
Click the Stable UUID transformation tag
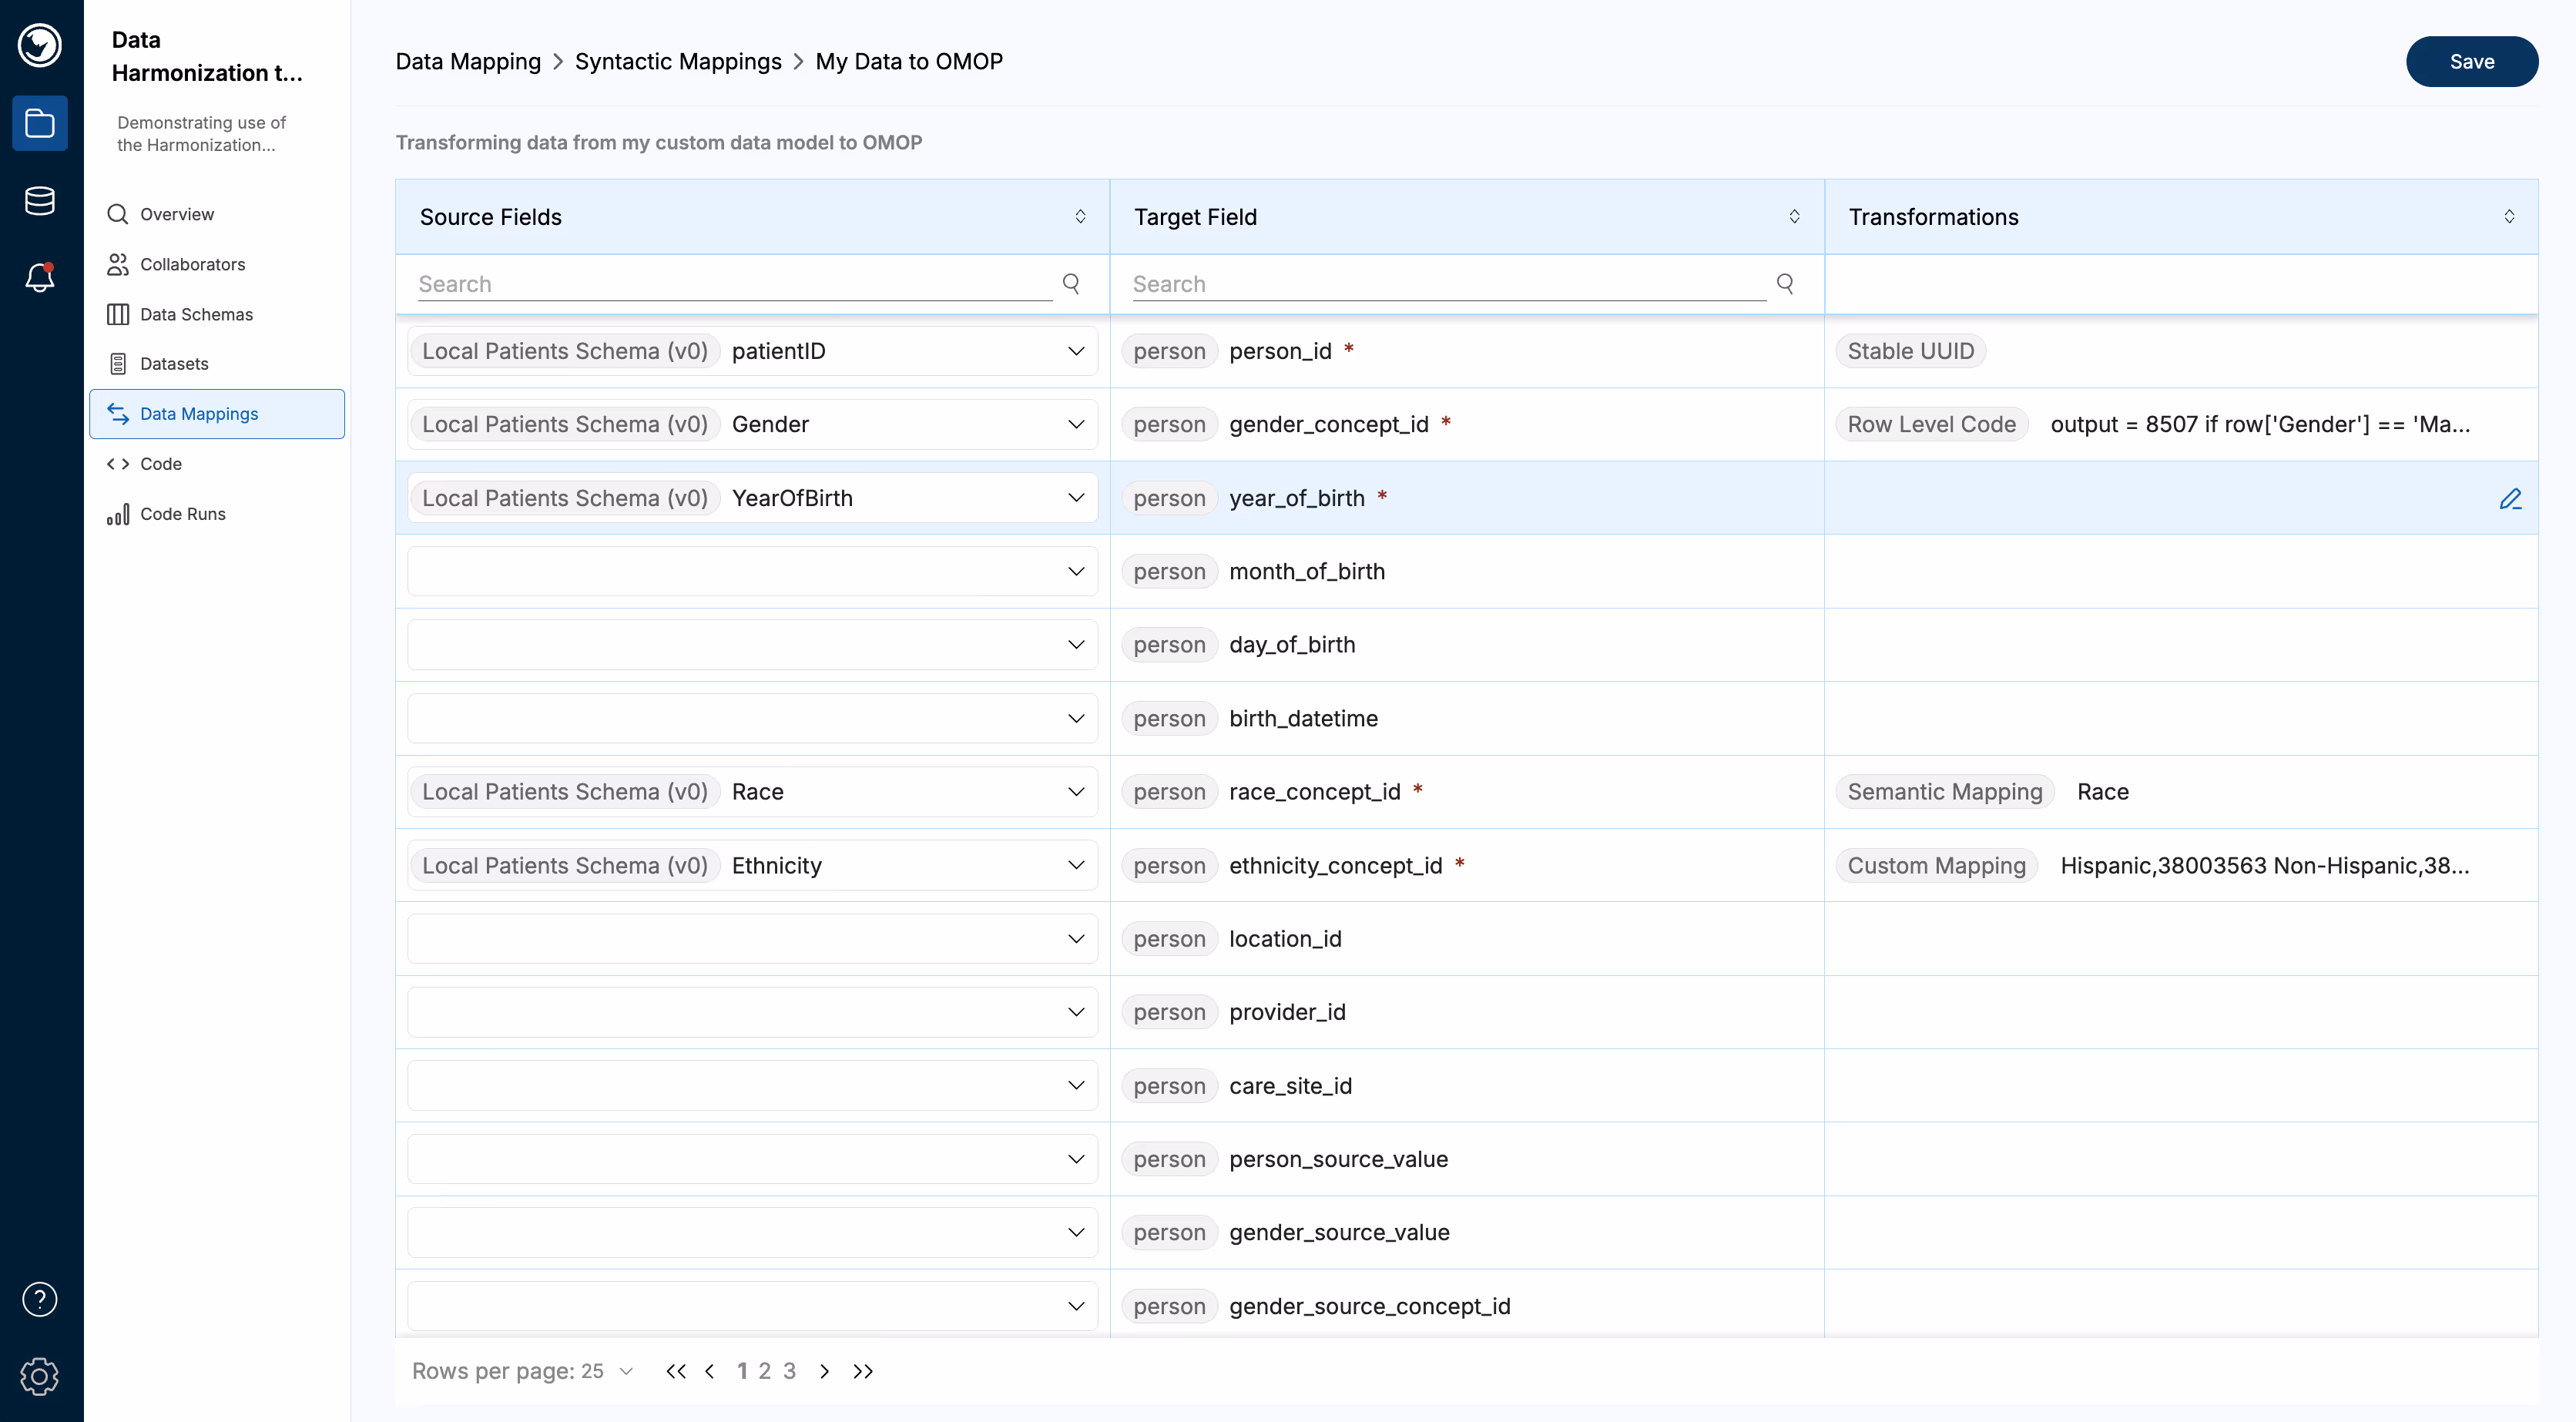click(1910, 351)
